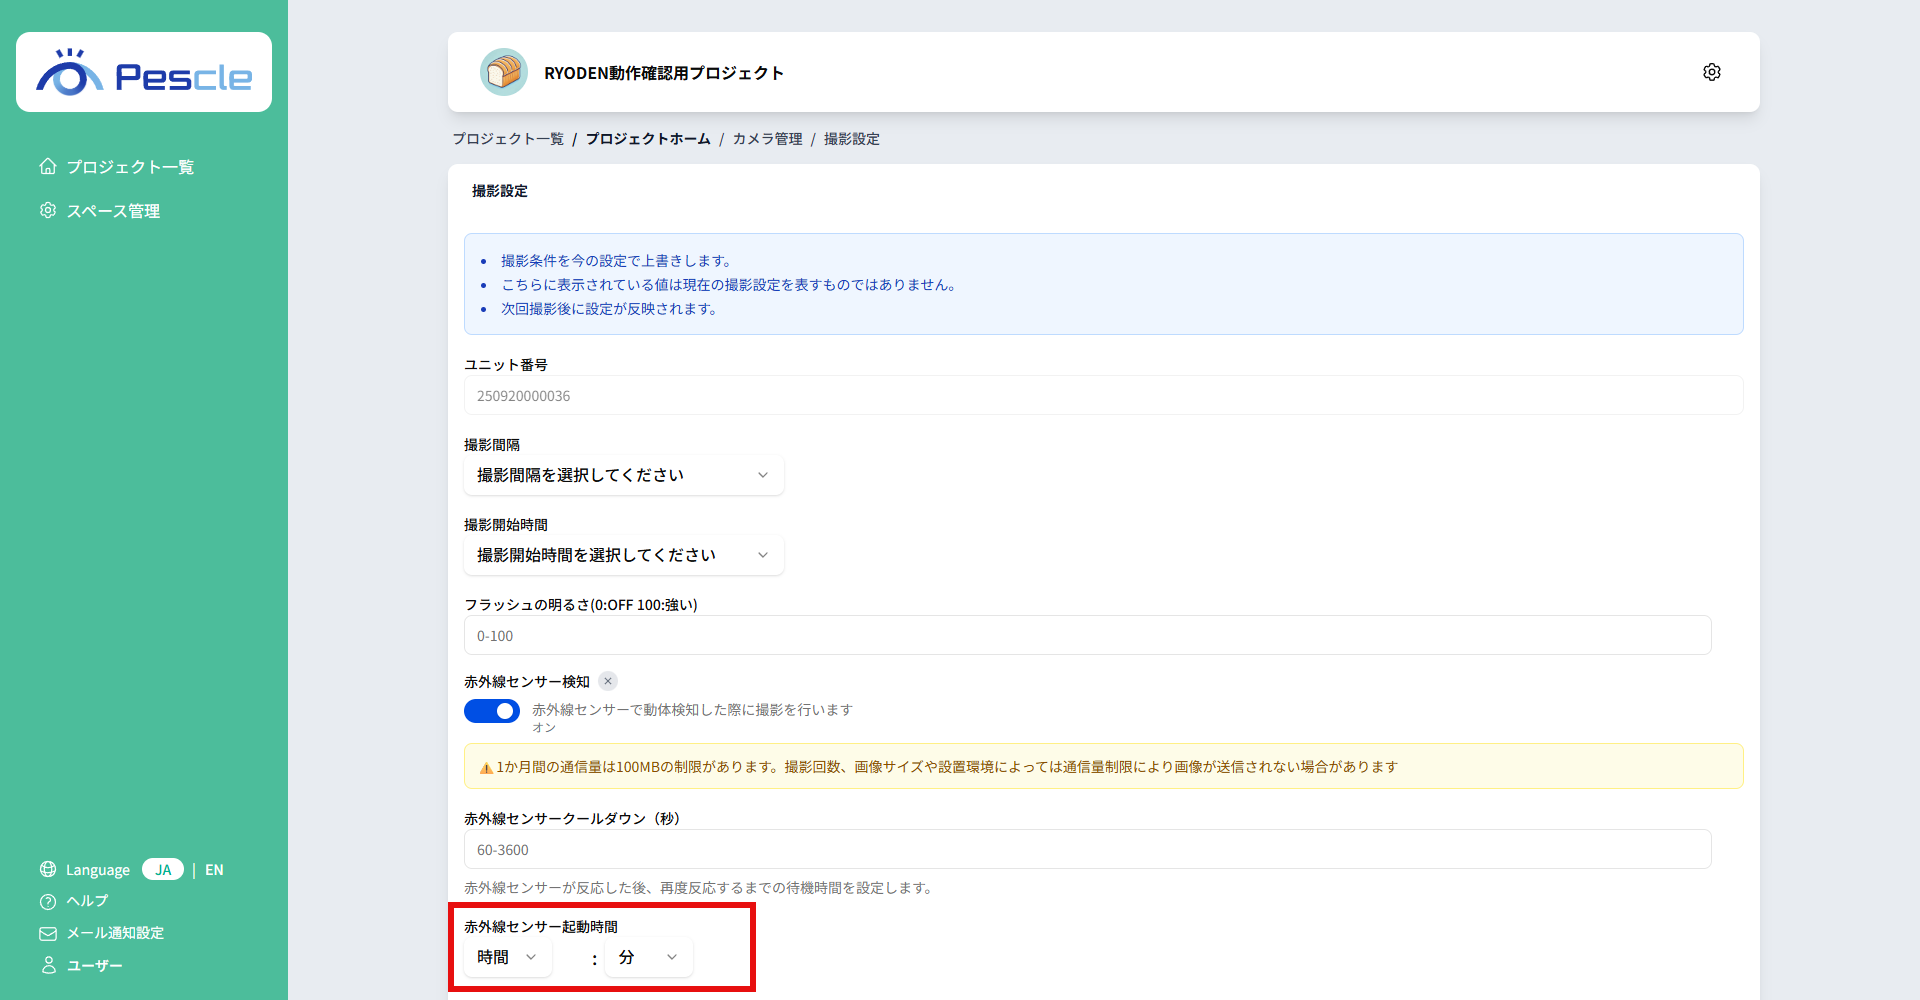Screen dimensions: 1920x1000
Task: Click 赤外線センサー起動時間 label
Action: point(541,927)
